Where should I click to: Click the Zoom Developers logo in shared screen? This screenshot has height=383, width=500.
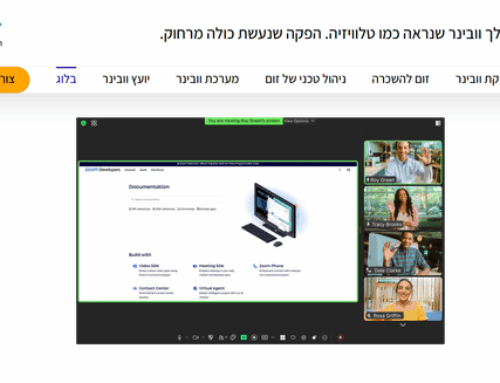tap(102, 170)
